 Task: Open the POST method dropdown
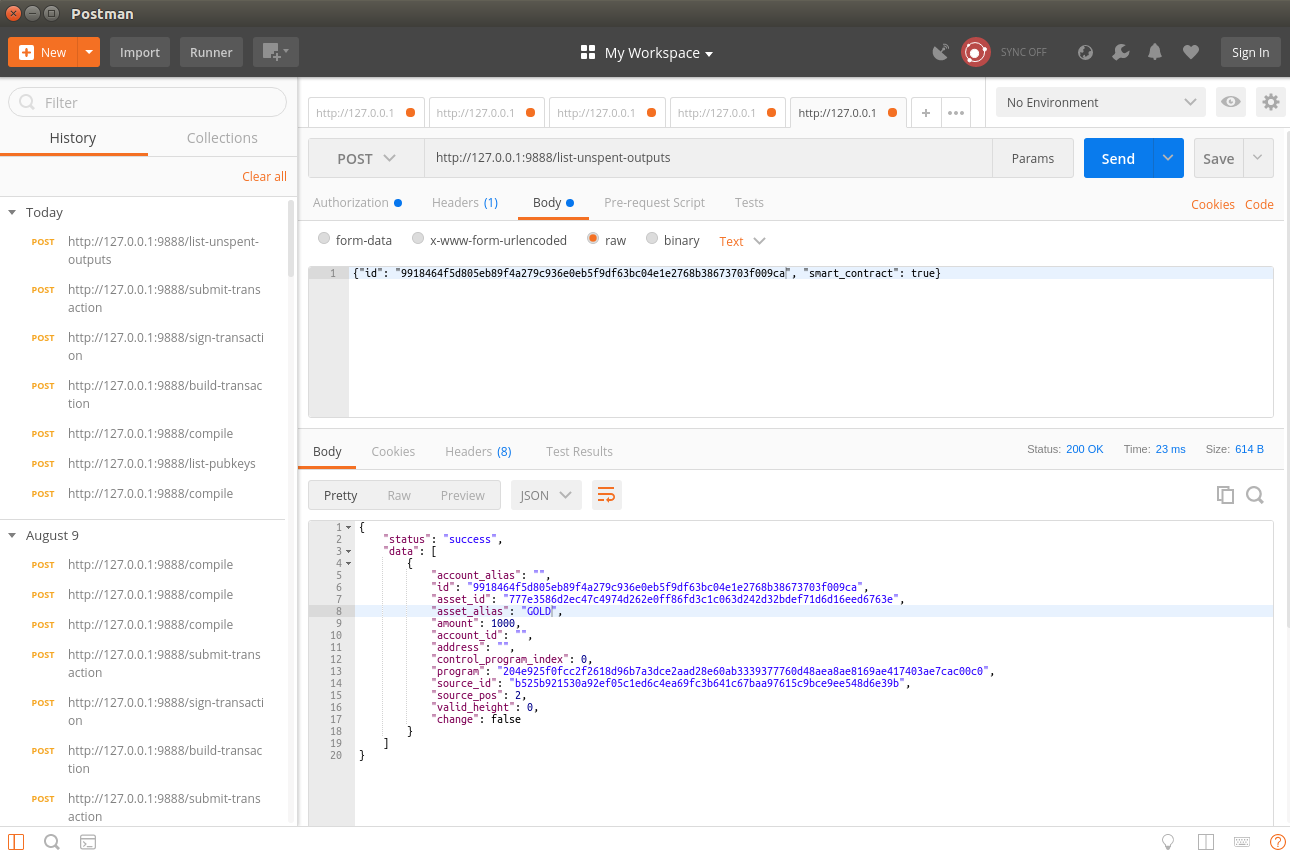coord(366,158)
